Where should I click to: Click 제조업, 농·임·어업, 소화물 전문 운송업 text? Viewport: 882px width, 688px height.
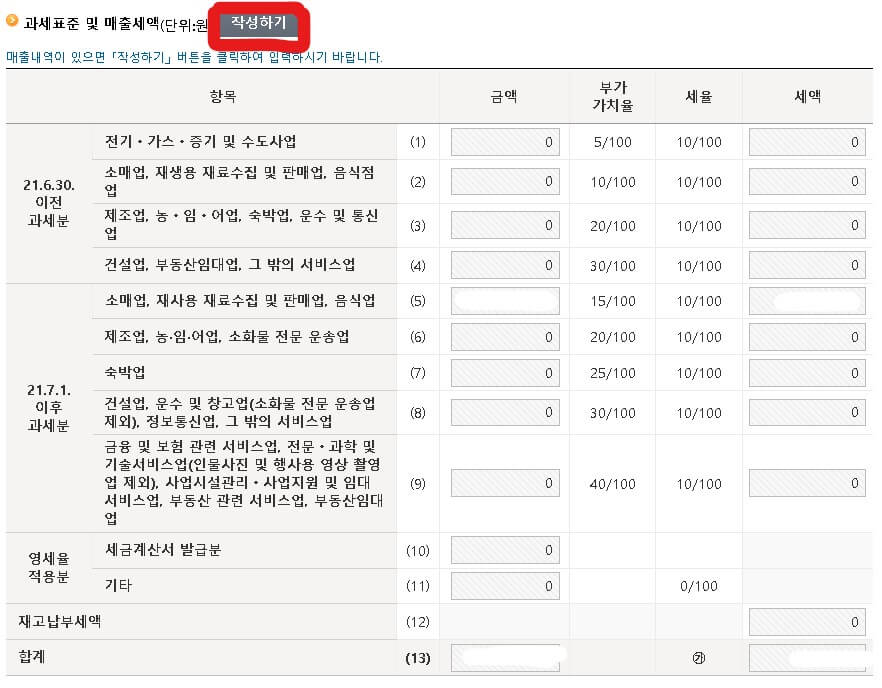(227, 336)
